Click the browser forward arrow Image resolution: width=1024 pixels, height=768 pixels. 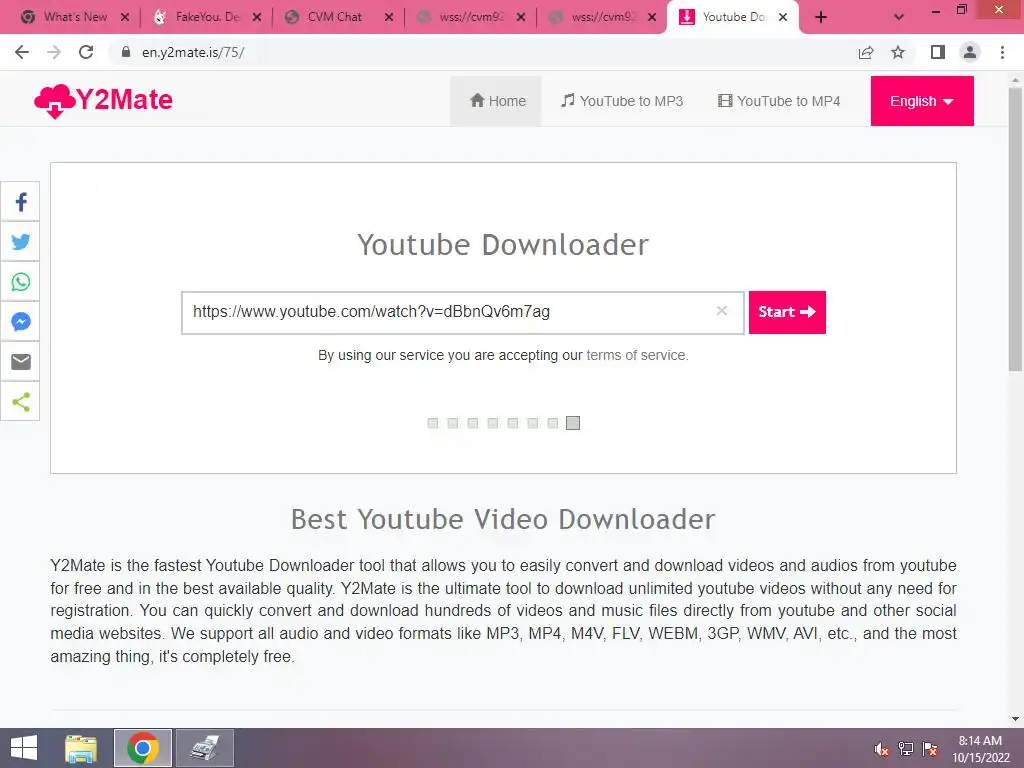click(54, 52)
